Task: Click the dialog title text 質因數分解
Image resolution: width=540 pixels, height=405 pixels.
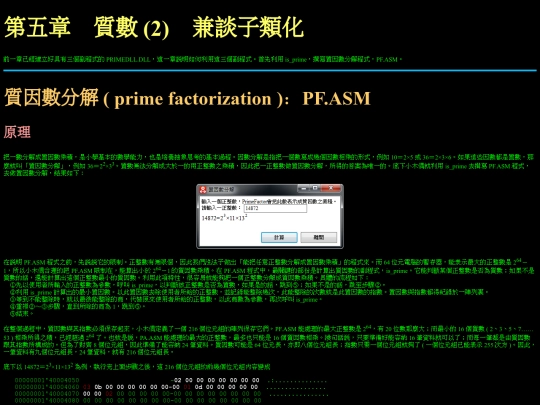Action: (221, 189)
